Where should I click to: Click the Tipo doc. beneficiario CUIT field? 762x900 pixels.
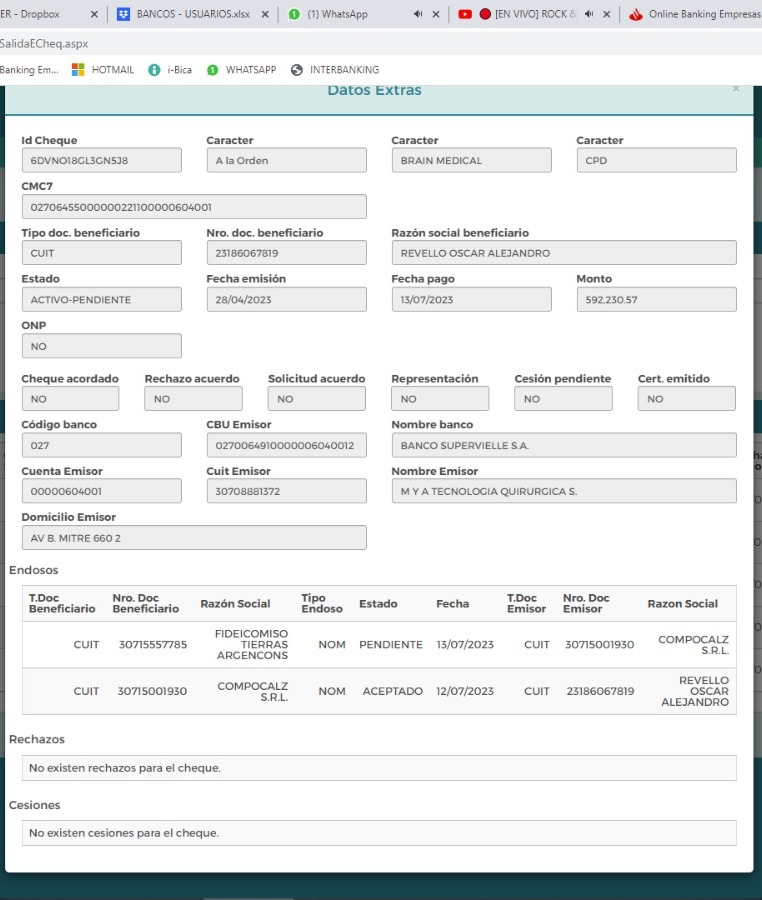pyautogui.click(x=102, y=253)
